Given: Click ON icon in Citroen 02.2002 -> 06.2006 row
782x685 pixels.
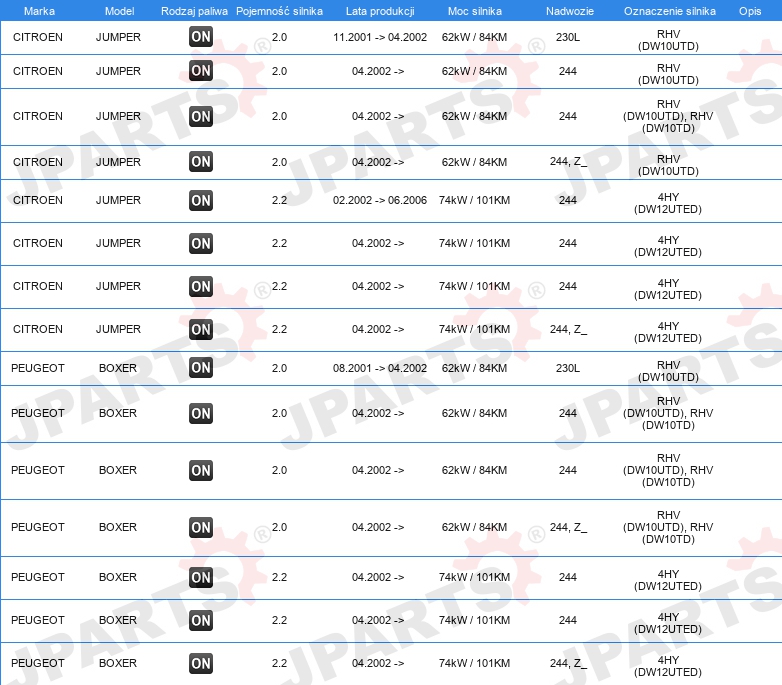Looking at the screenshot, I should click(x=201, y=200).
